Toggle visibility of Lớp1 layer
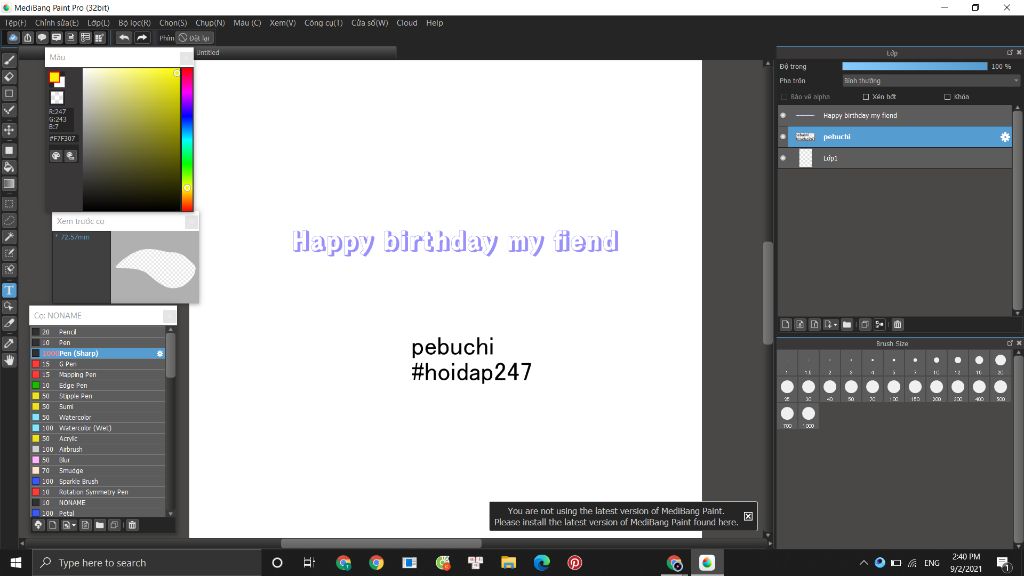Viewport: 1024px width, 576px height. coord(783,158)
